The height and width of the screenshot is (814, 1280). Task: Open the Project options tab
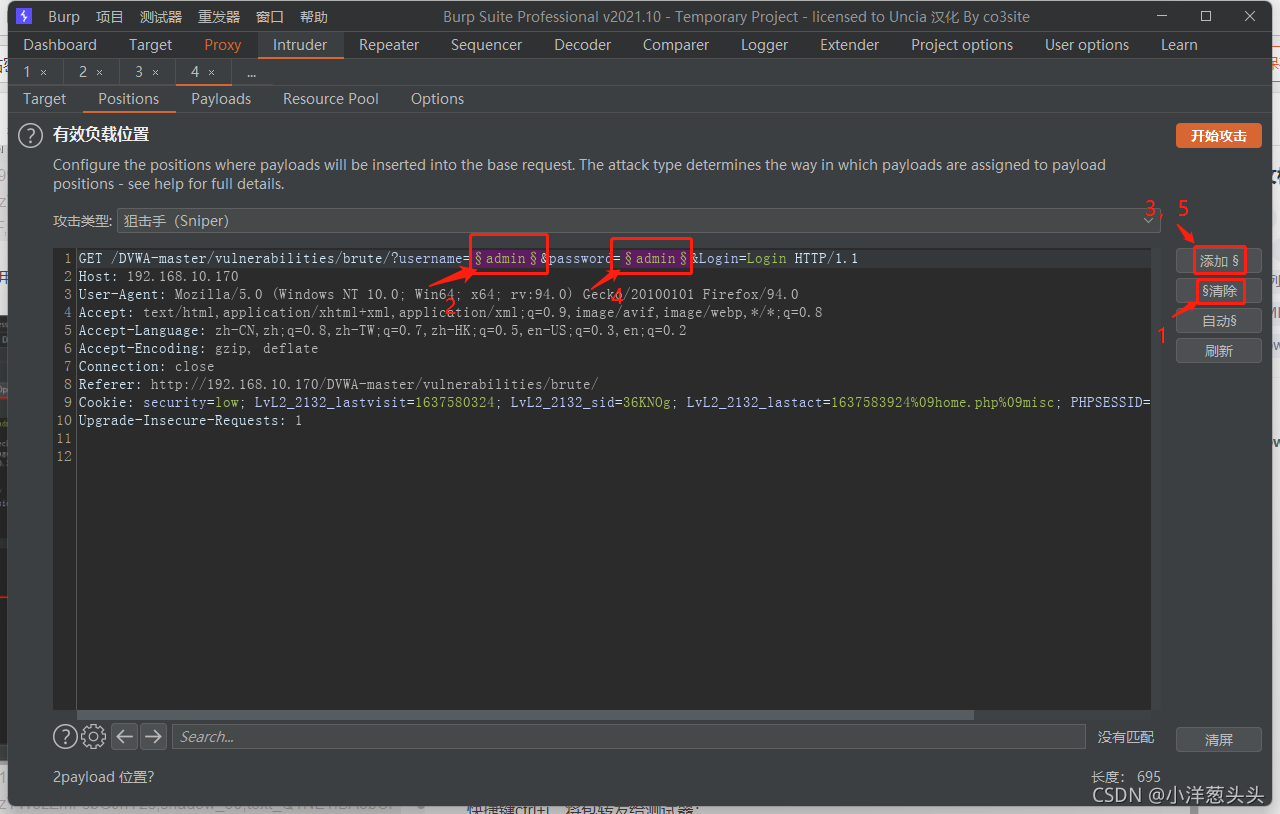(x=962, y=45)
